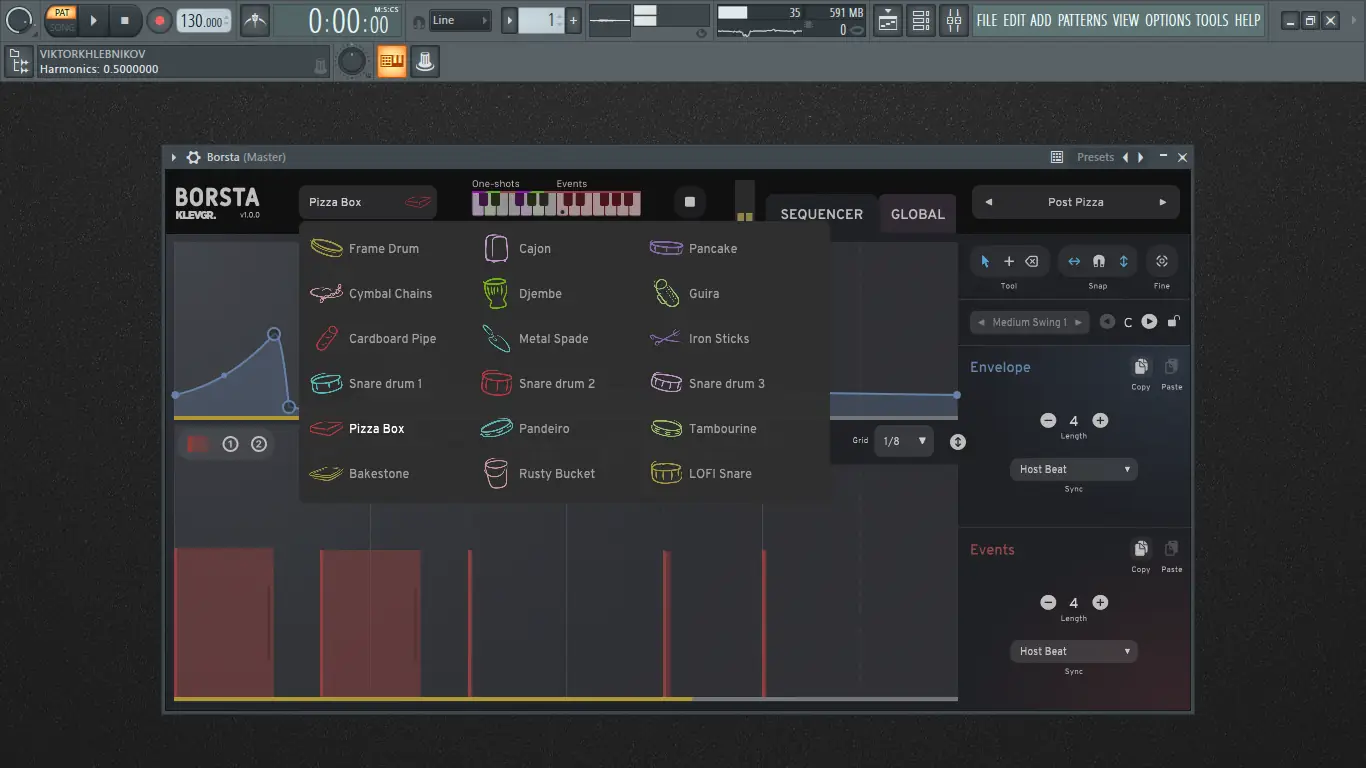
Task: Select envelope slot 1
Action: point(230,444)
